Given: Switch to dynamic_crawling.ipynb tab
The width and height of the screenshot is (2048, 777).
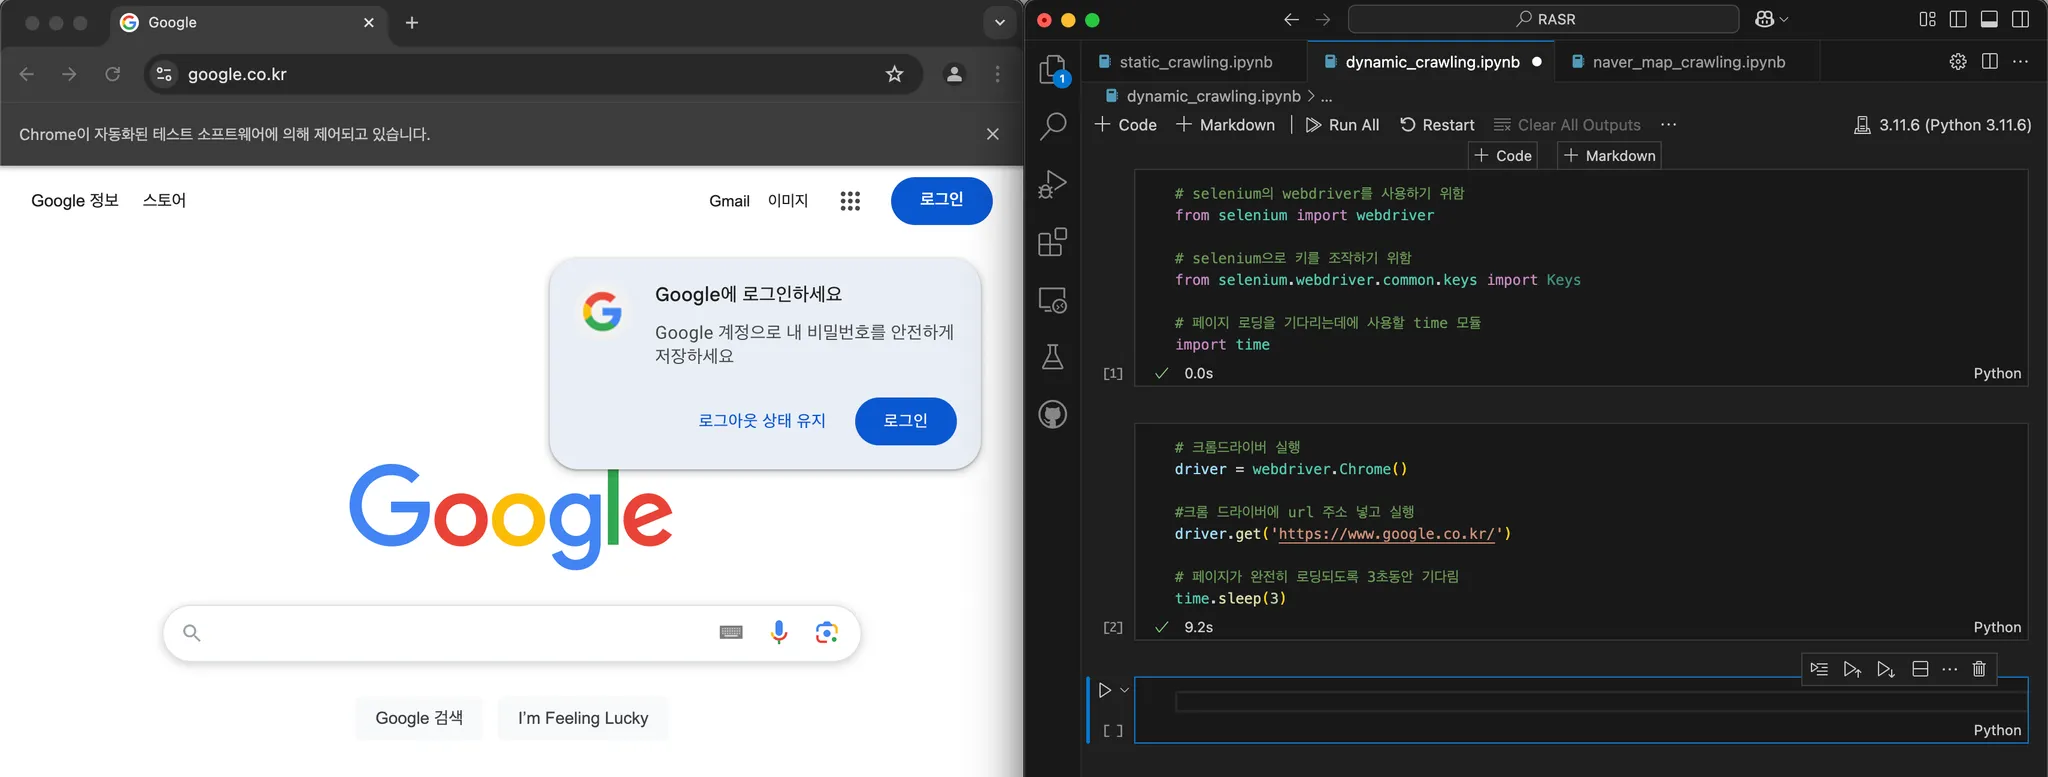Looking at the screenshot, I should click(1431, 62).
